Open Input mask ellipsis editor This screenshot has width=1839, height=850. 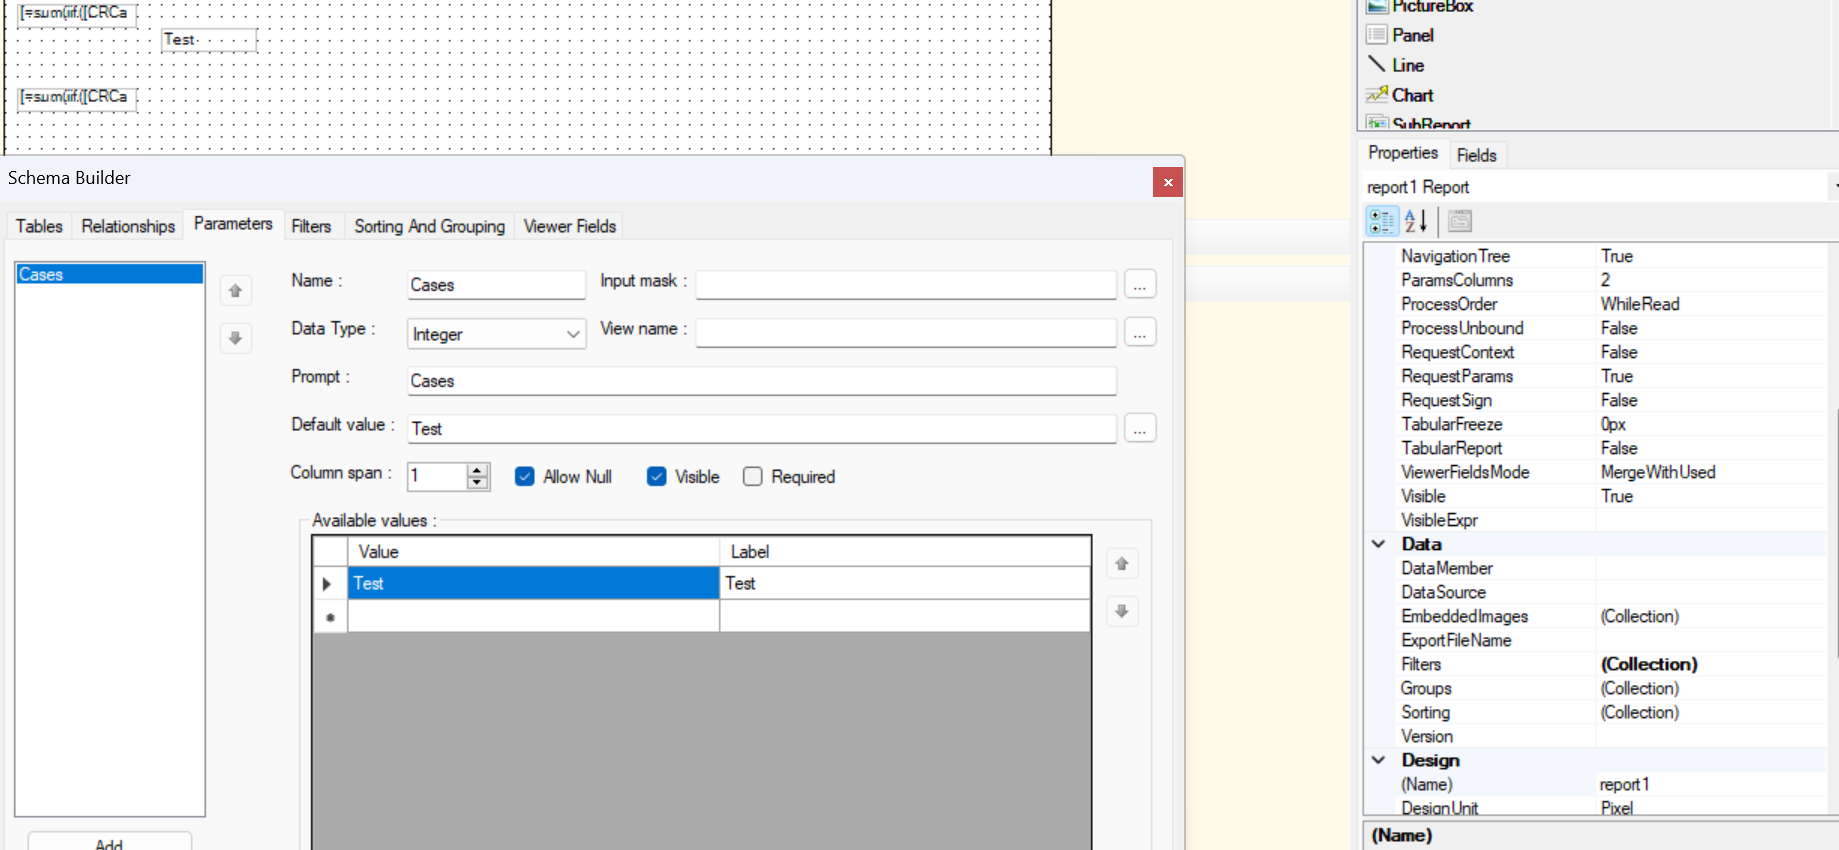pos(1140,284)
